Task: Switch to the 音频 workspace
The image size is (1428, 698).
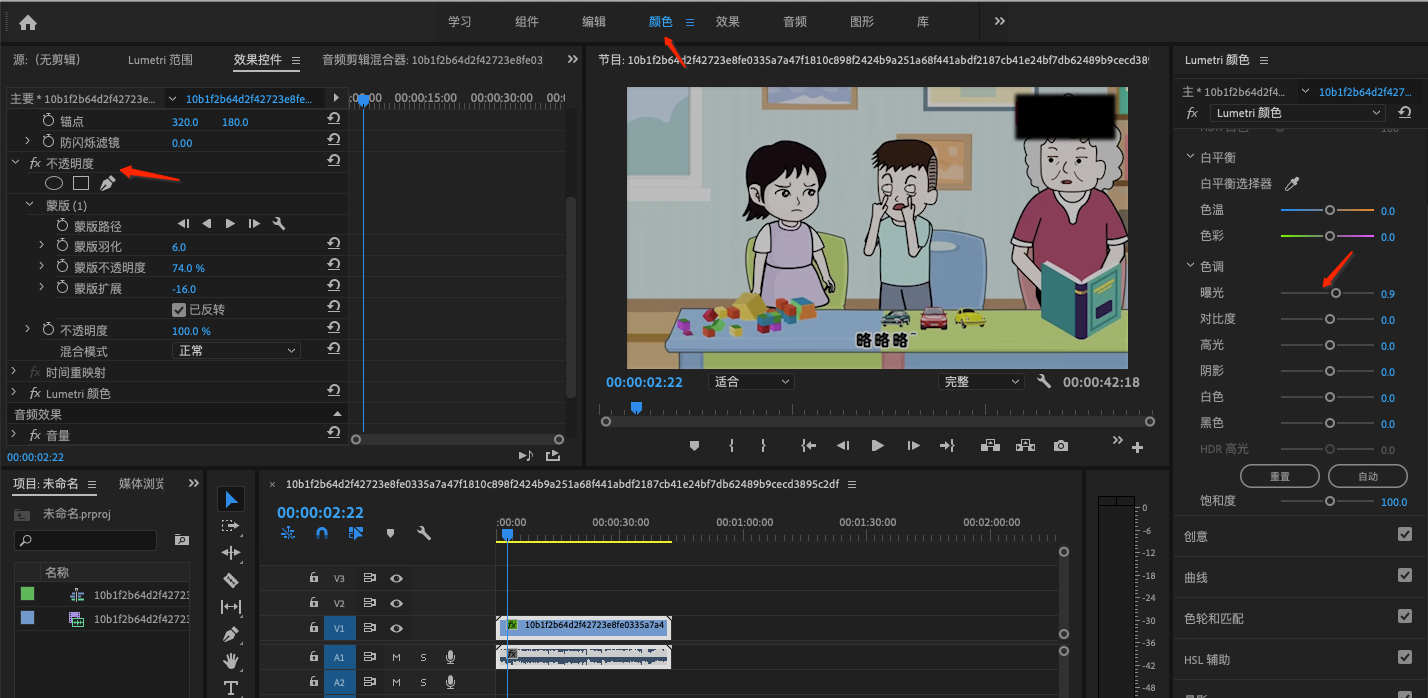Action: (795, 22)
